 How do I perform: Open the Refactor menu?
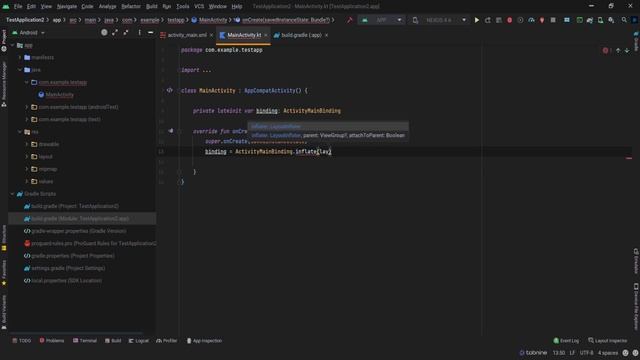[131, 7]
